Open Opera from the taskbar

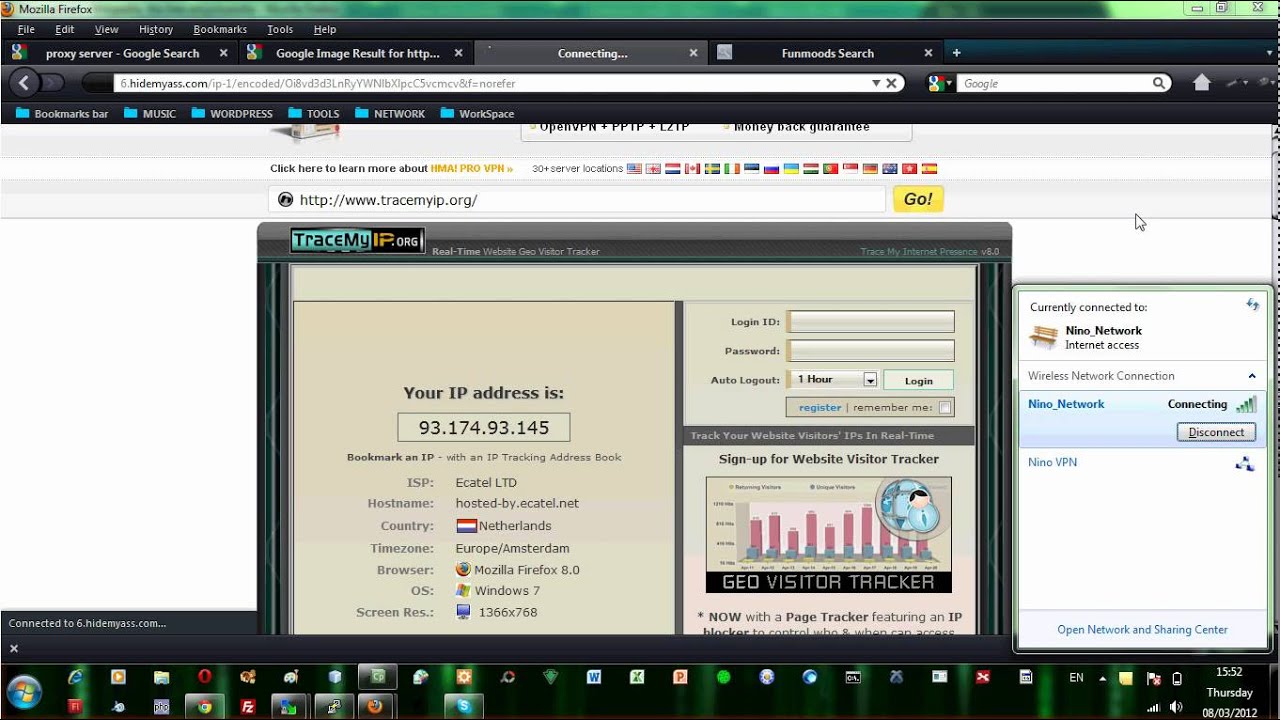205,677
